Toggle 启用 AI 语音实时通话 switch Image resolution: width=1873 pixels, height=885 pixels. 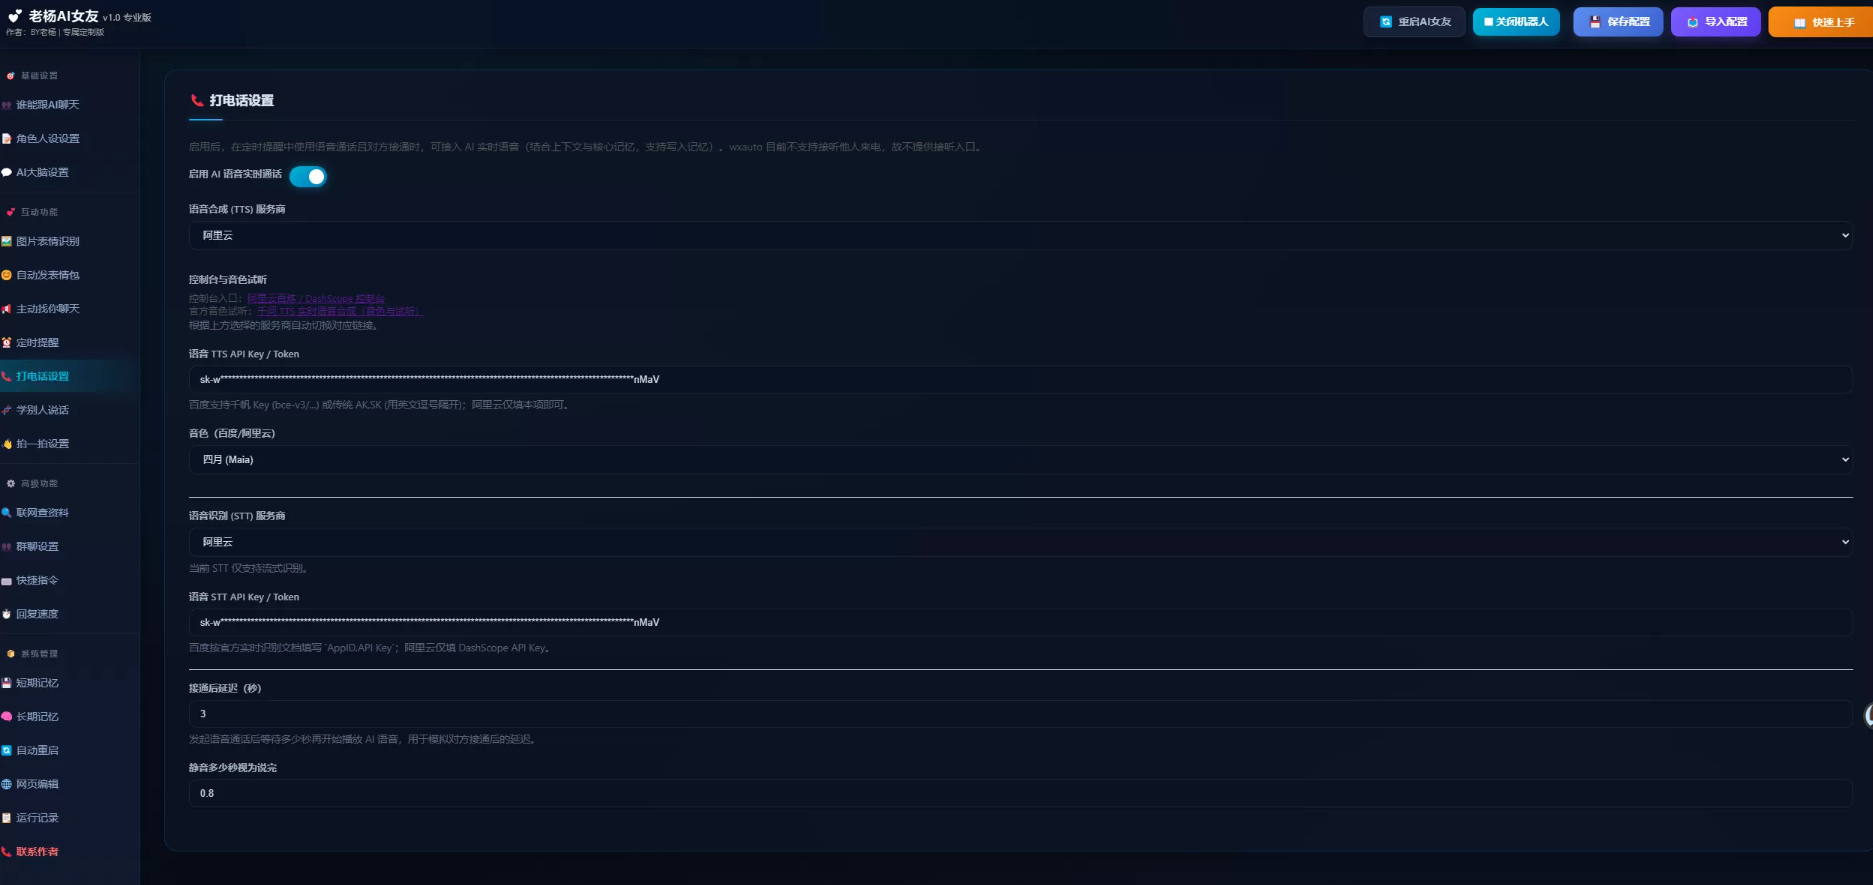tap(308, 176)
